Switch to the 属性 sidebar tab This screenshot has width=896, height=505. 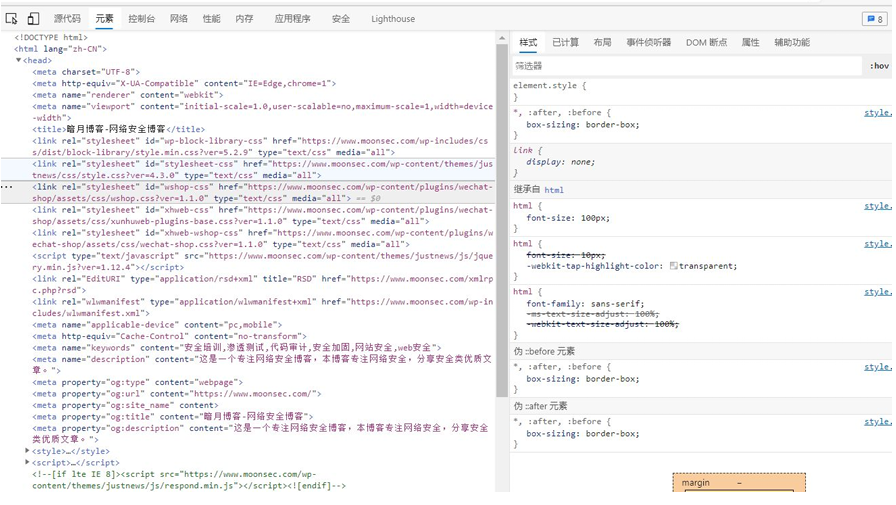[751, 42]
